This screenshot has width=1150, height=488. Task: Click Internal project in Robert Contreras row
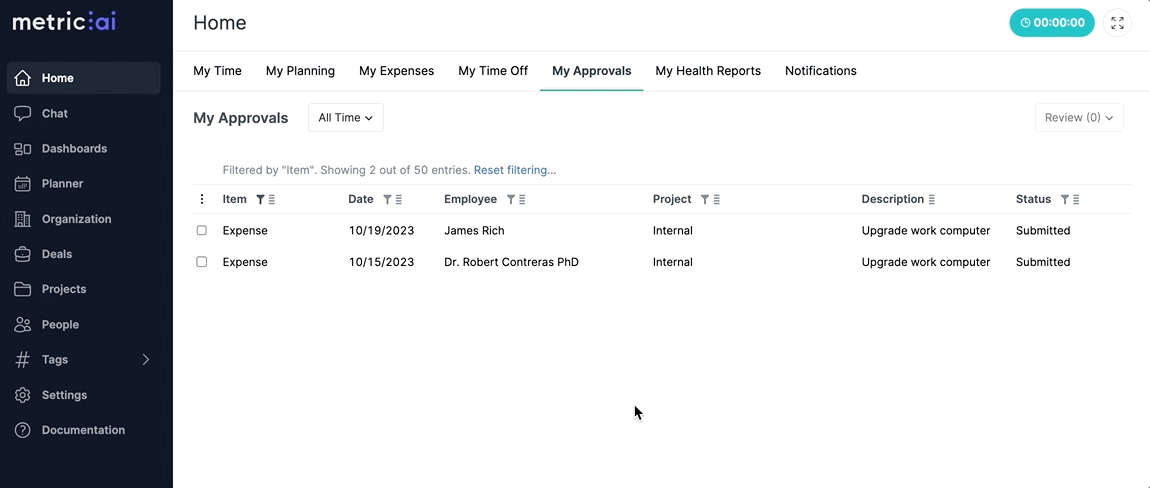(x=673, y=262)
